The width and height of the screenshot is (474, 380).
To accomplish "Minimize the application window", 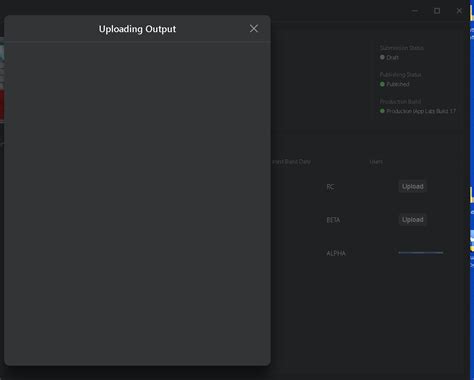I will pos(415,11).
